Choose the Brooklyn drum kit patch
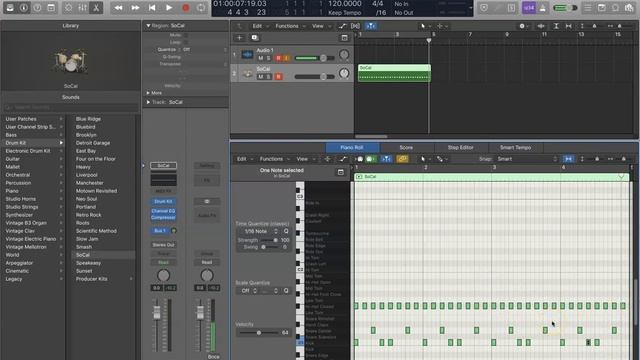This screenshot has width=640, height=360. point(86,135)
